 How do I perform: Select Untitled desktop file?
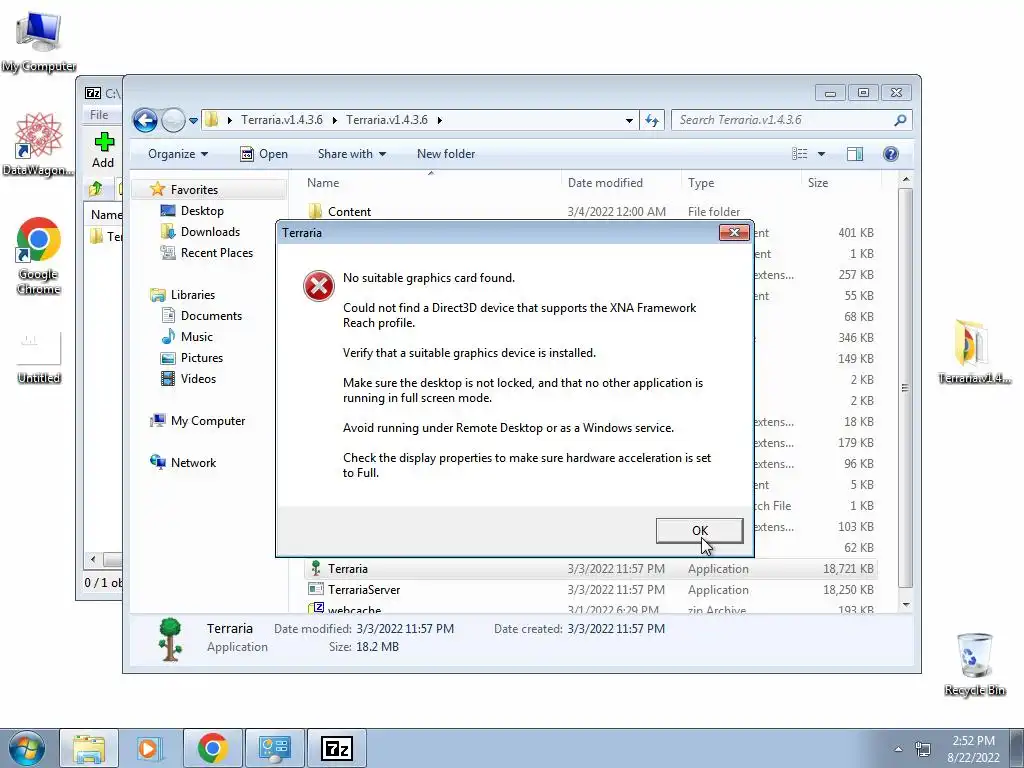39,358
